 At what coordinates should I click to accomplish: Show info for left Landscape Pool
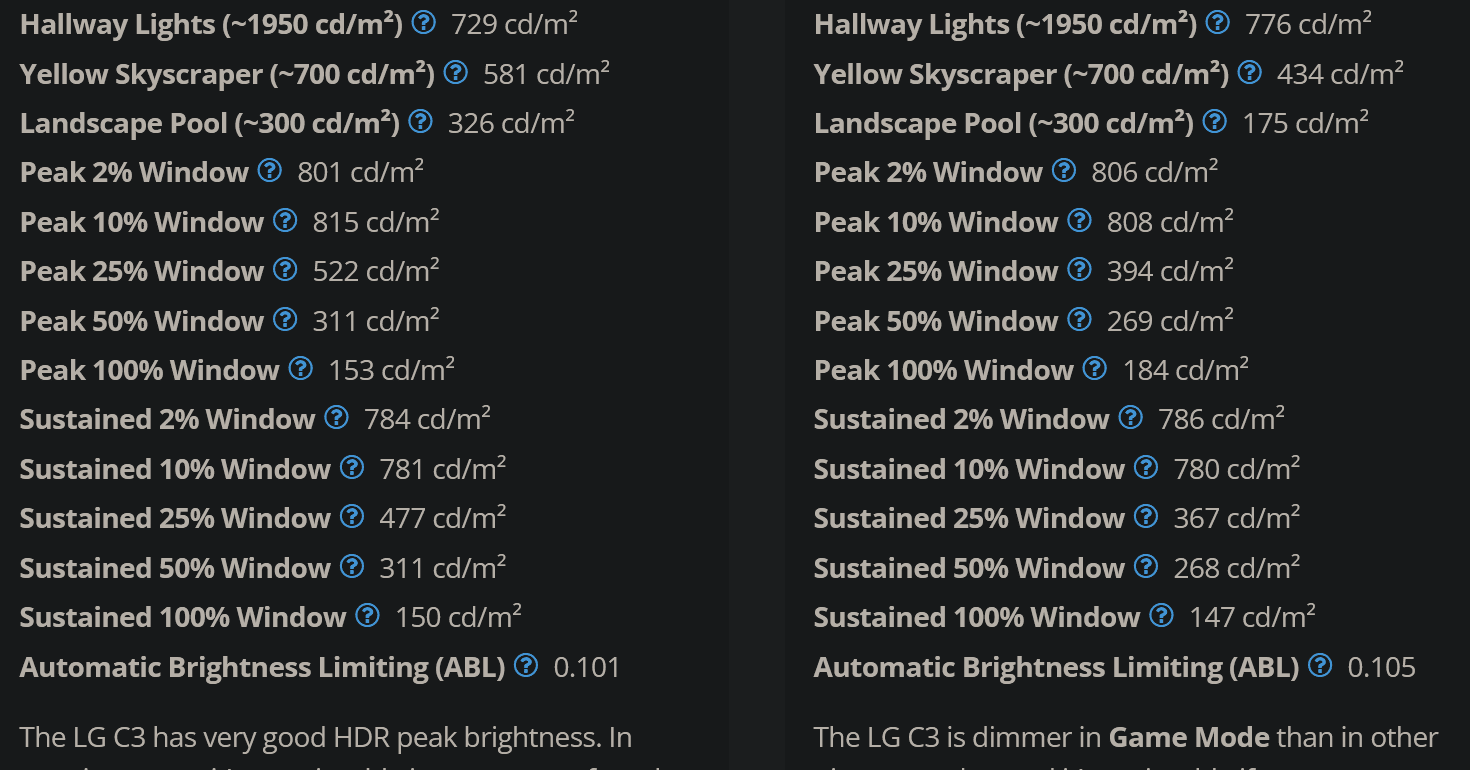pos(421,121)
